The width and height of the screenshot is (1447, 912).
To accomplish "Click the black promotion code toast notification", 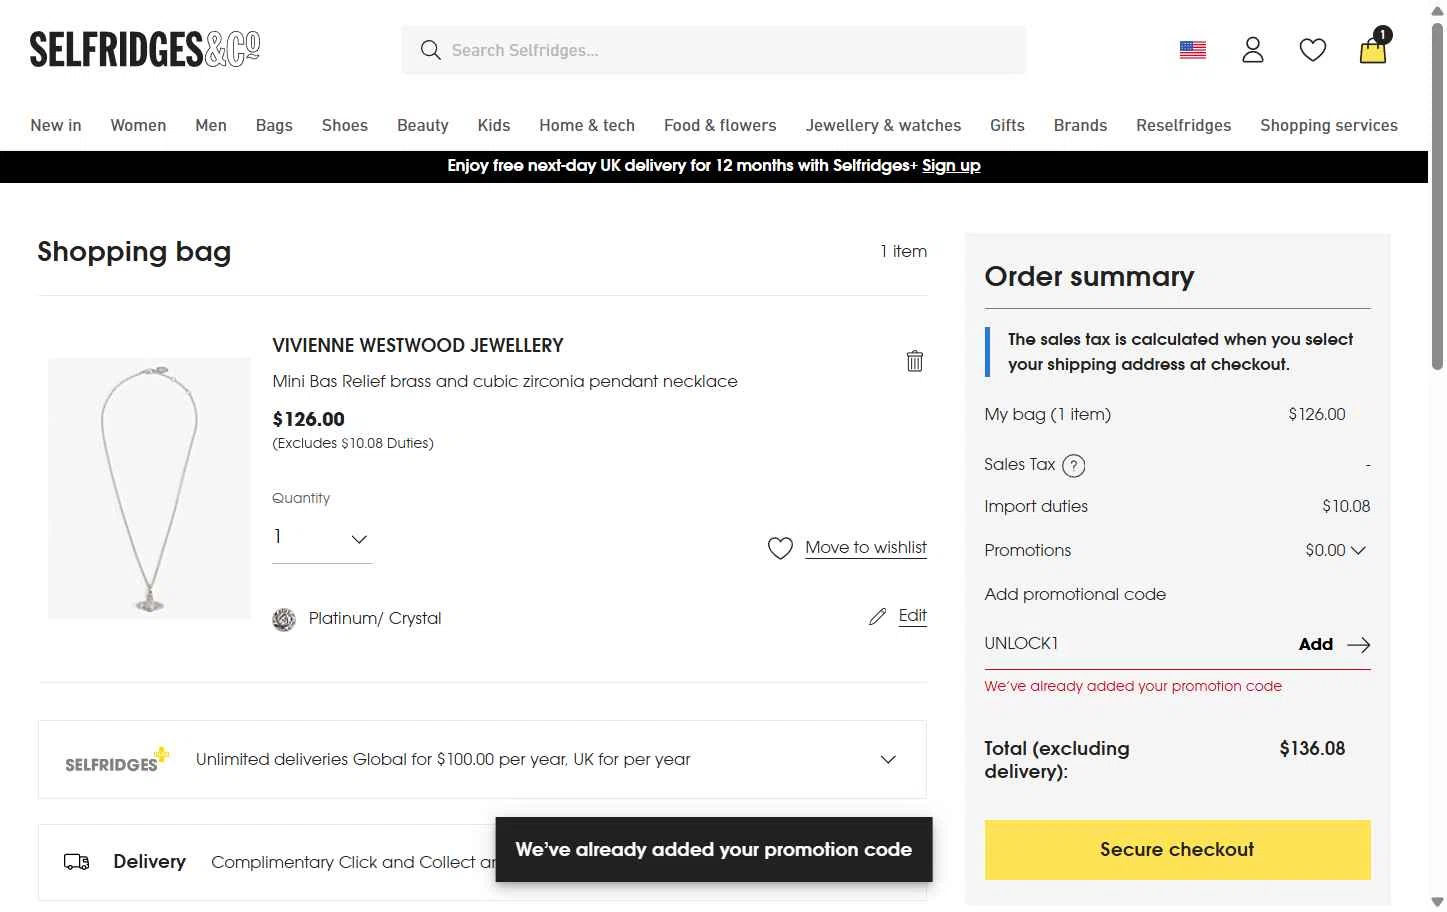I will [x=714, y=850].
